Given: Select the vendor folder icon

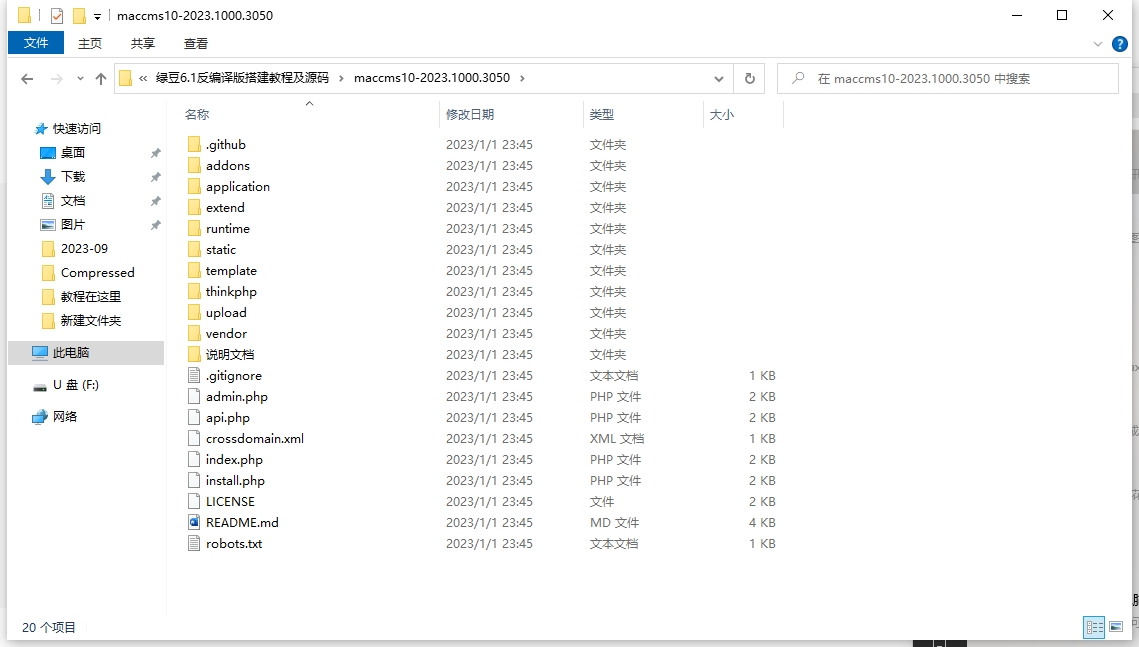Looking at the screenshot, I should 194,333.
